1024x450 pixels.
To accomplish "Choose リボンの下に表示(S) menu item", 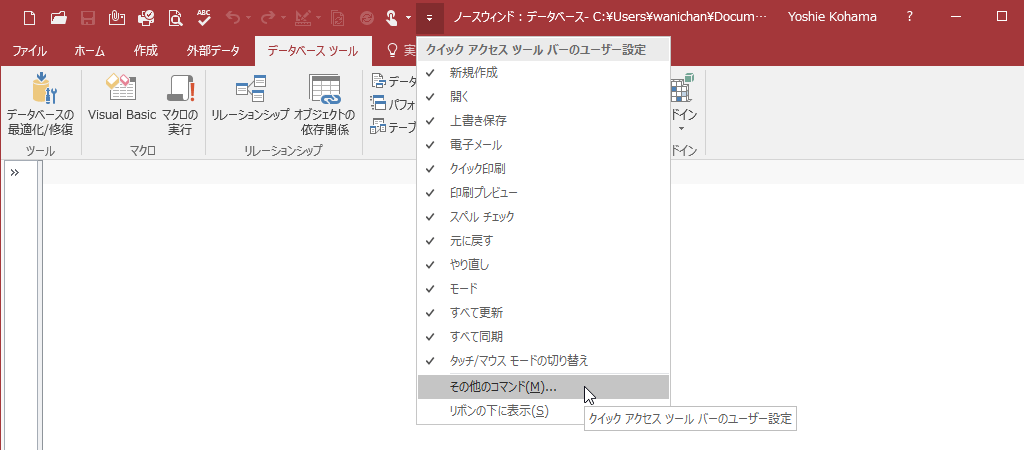I will click(x=543, y=411).
